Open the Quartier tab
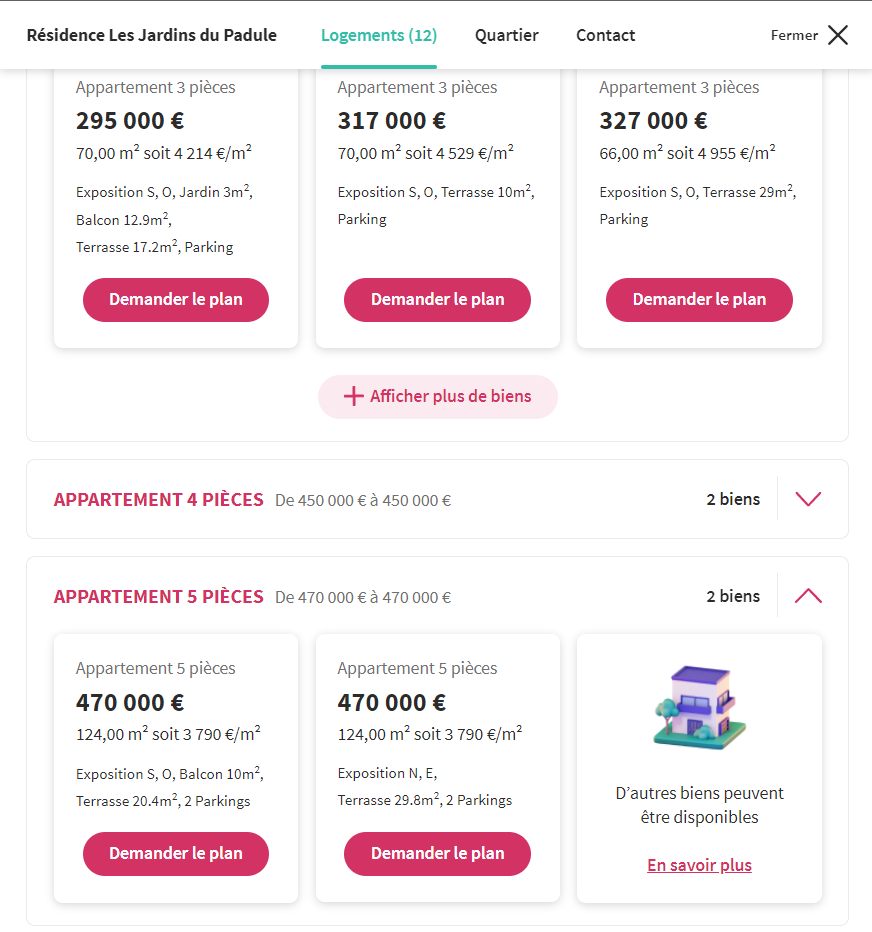This screenshot has width=872, height=932. [x=506, y=35]
